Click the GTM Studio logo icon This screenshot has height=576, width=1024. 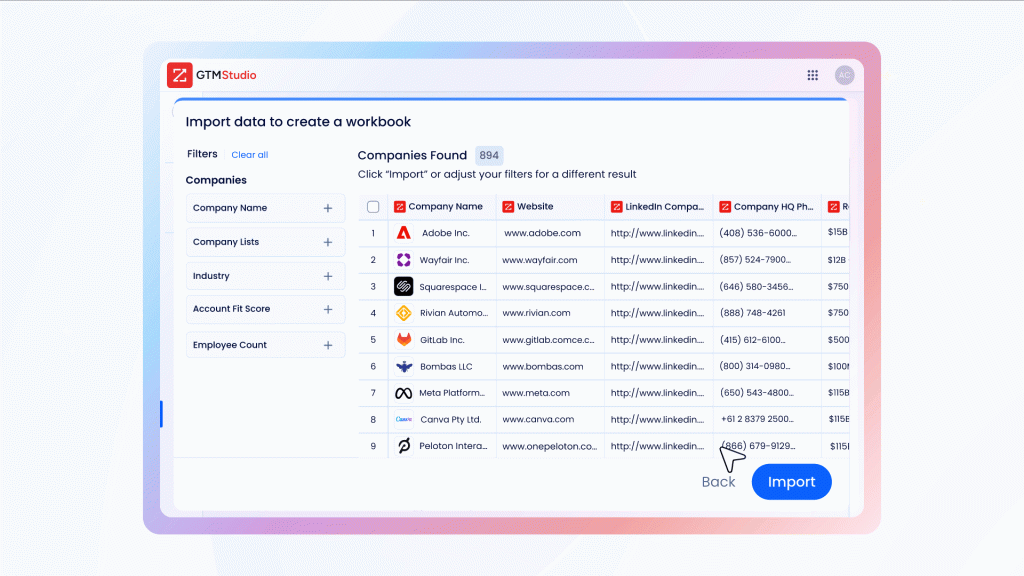tap(180, 76)
